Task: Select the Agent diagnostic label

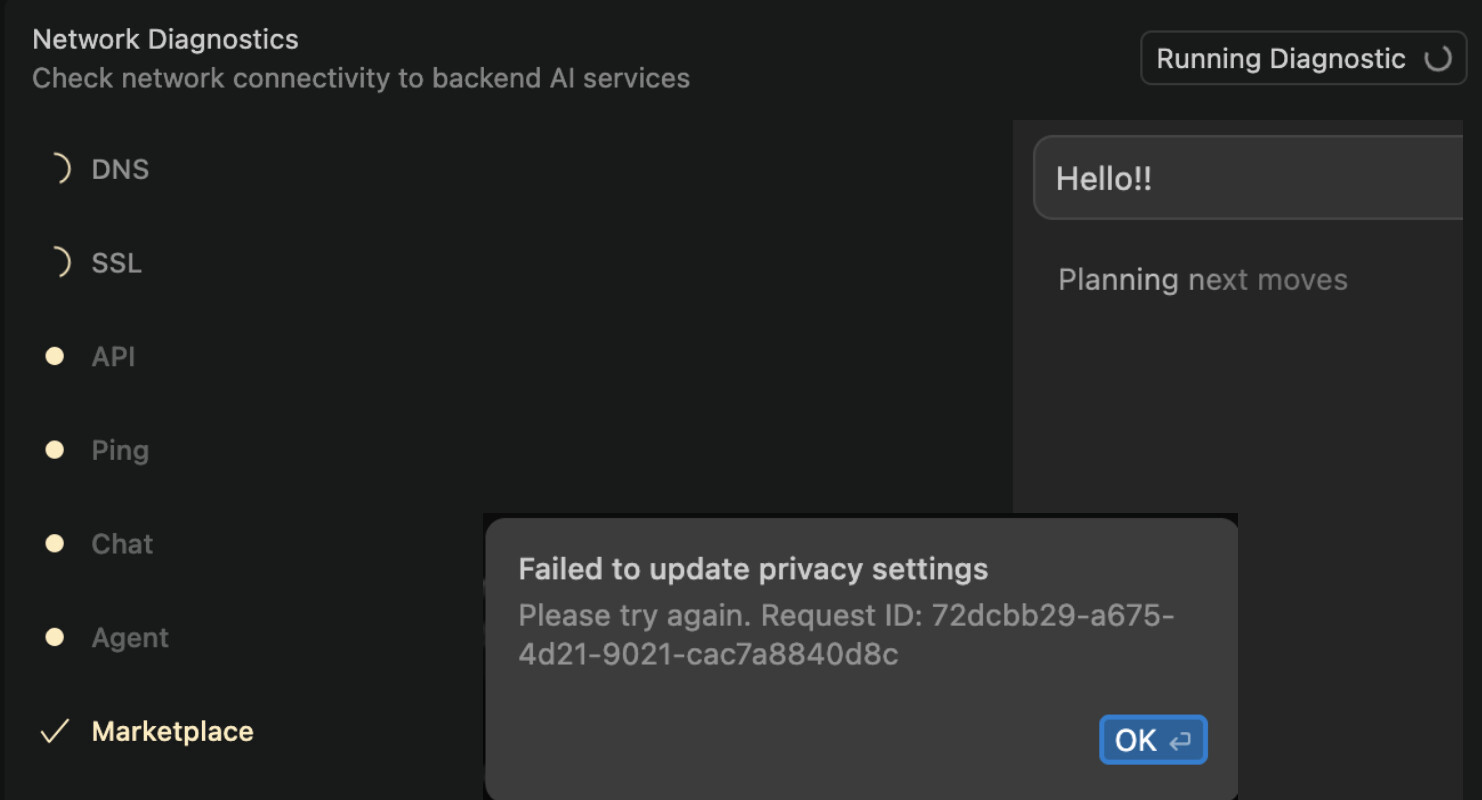Action: (130, 638)
